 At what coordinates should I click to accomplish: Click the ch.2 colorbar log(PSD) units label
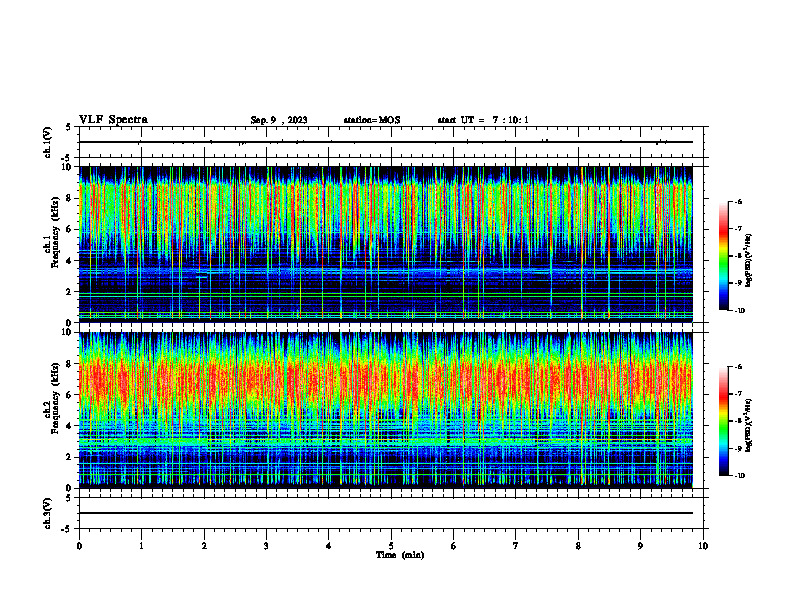[748, 426]
